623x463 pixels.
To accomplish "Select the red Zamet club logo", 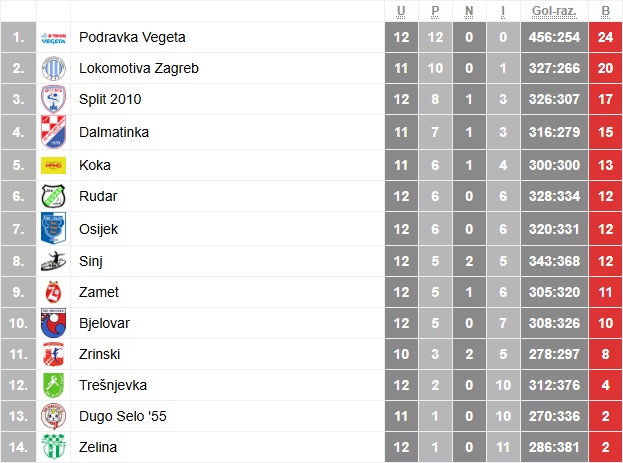I will coord(53,293).
